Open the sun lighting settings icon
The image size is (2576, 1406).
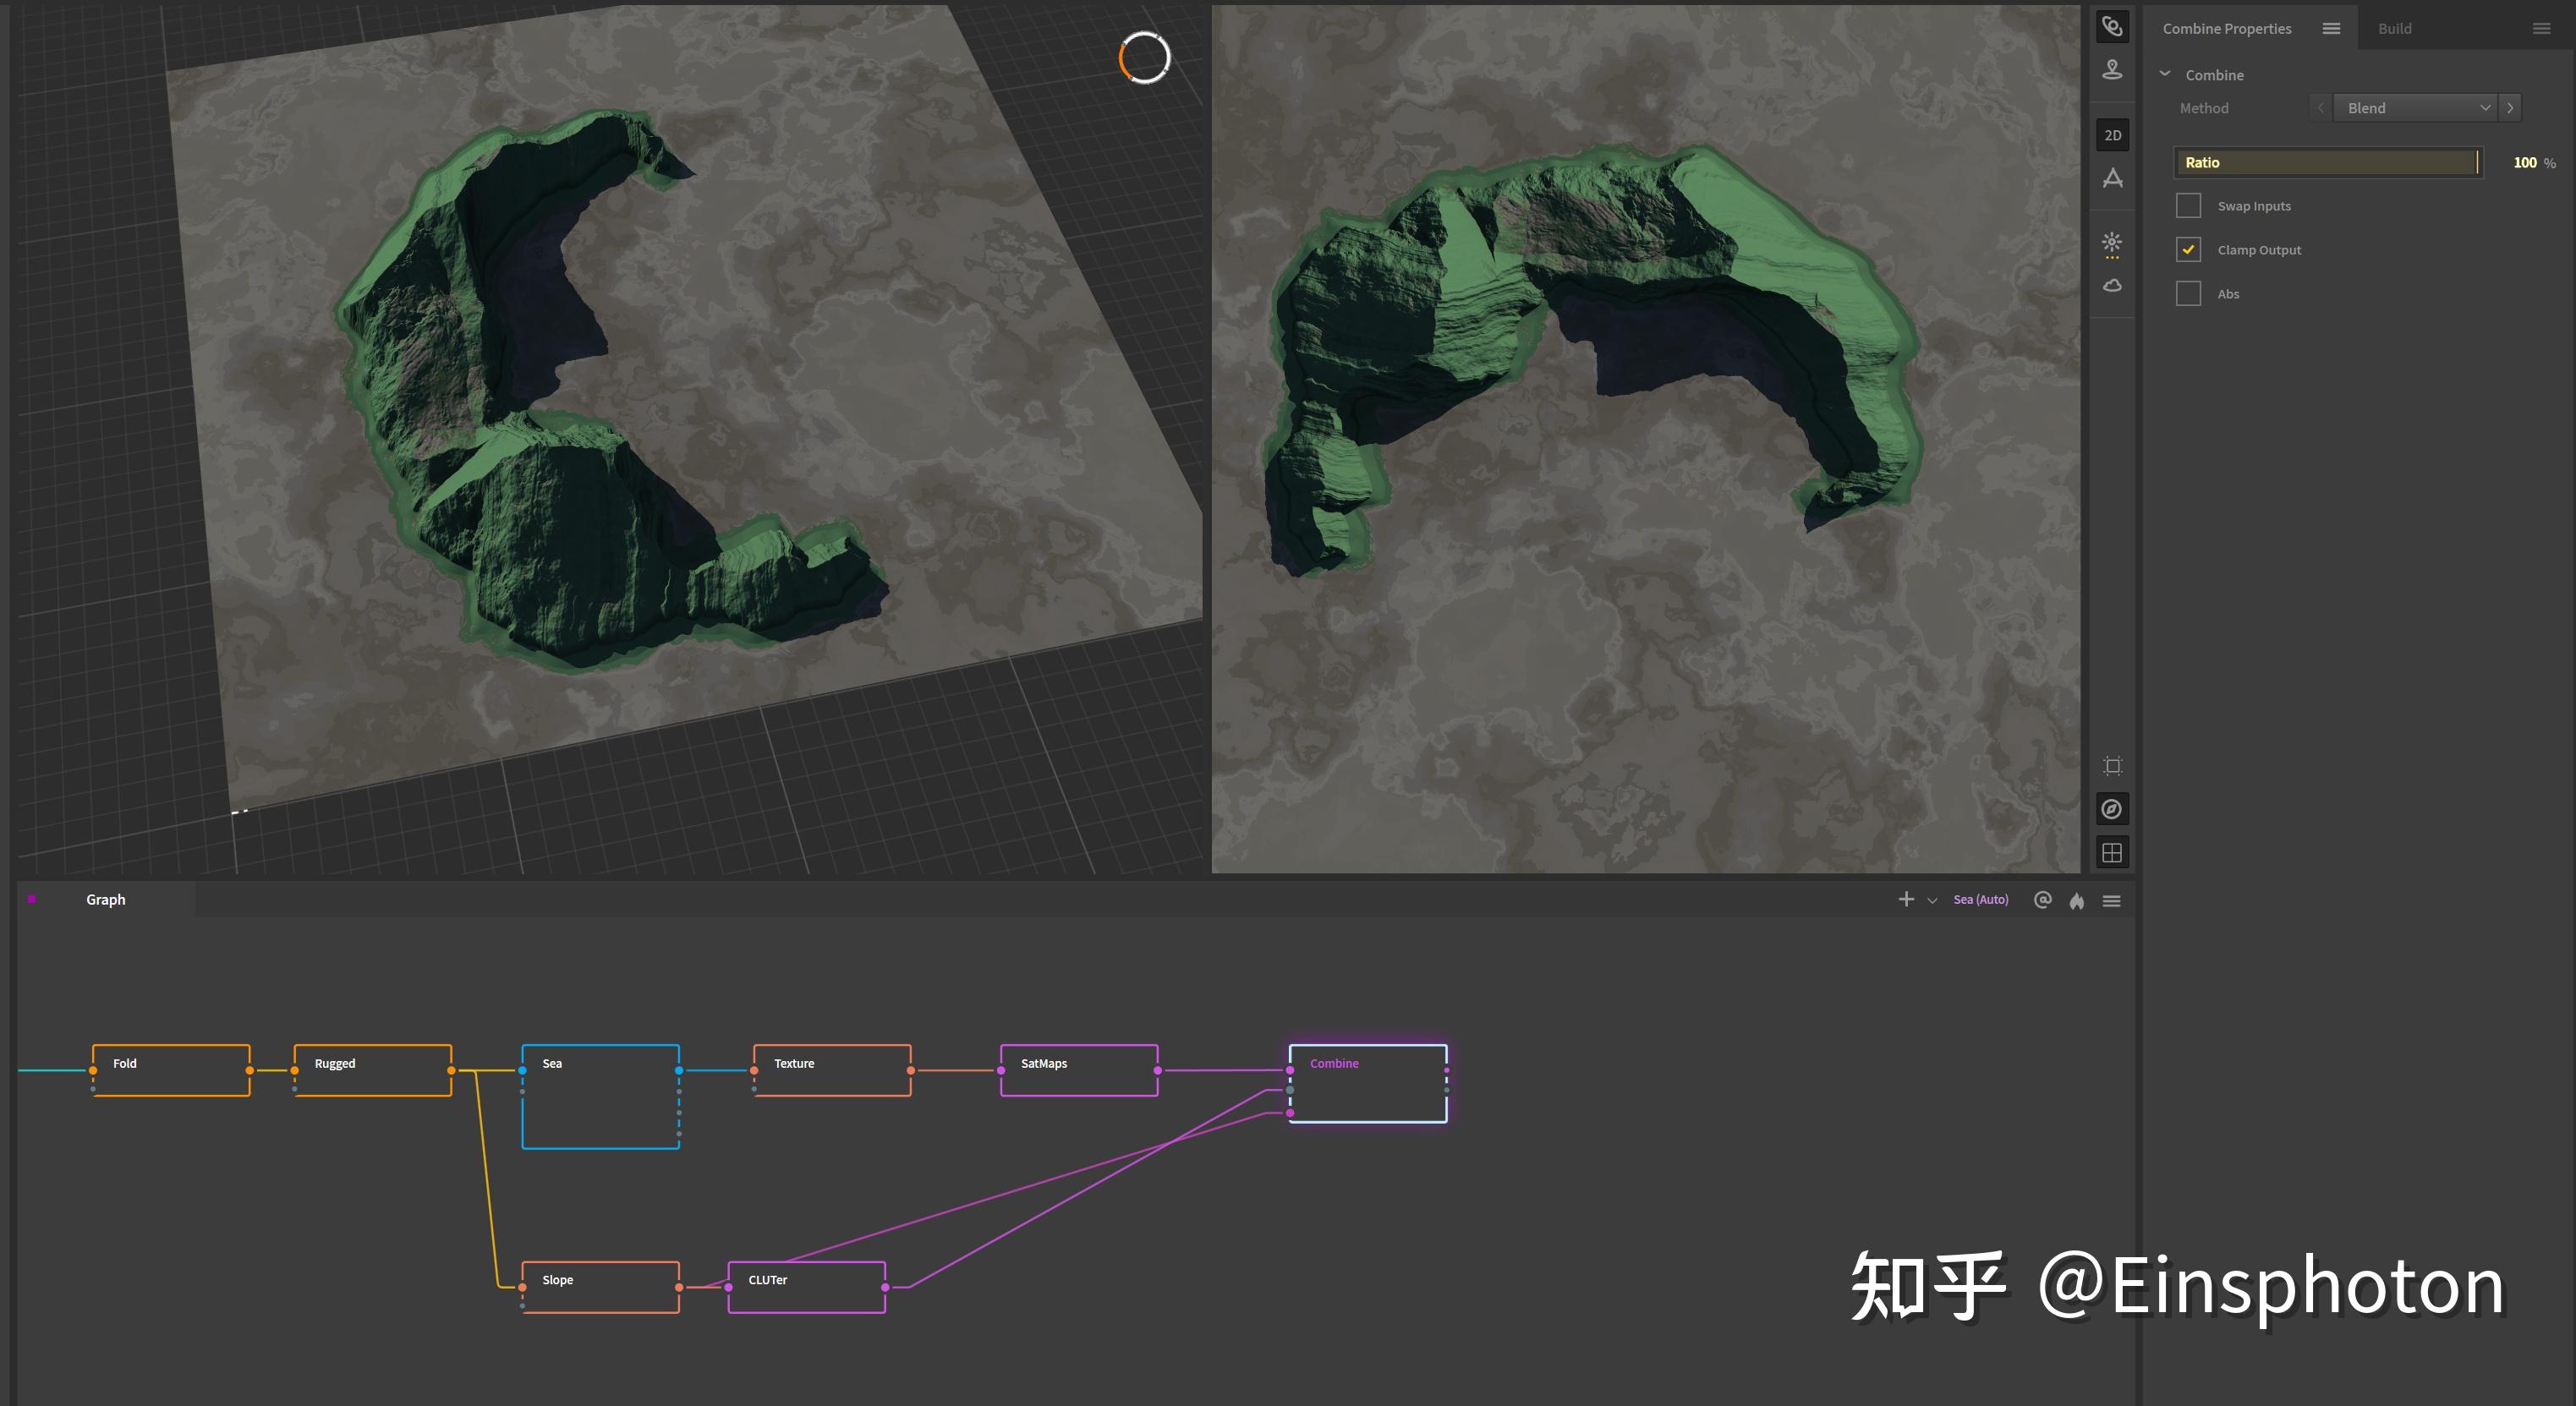[x=2111, y=243]
